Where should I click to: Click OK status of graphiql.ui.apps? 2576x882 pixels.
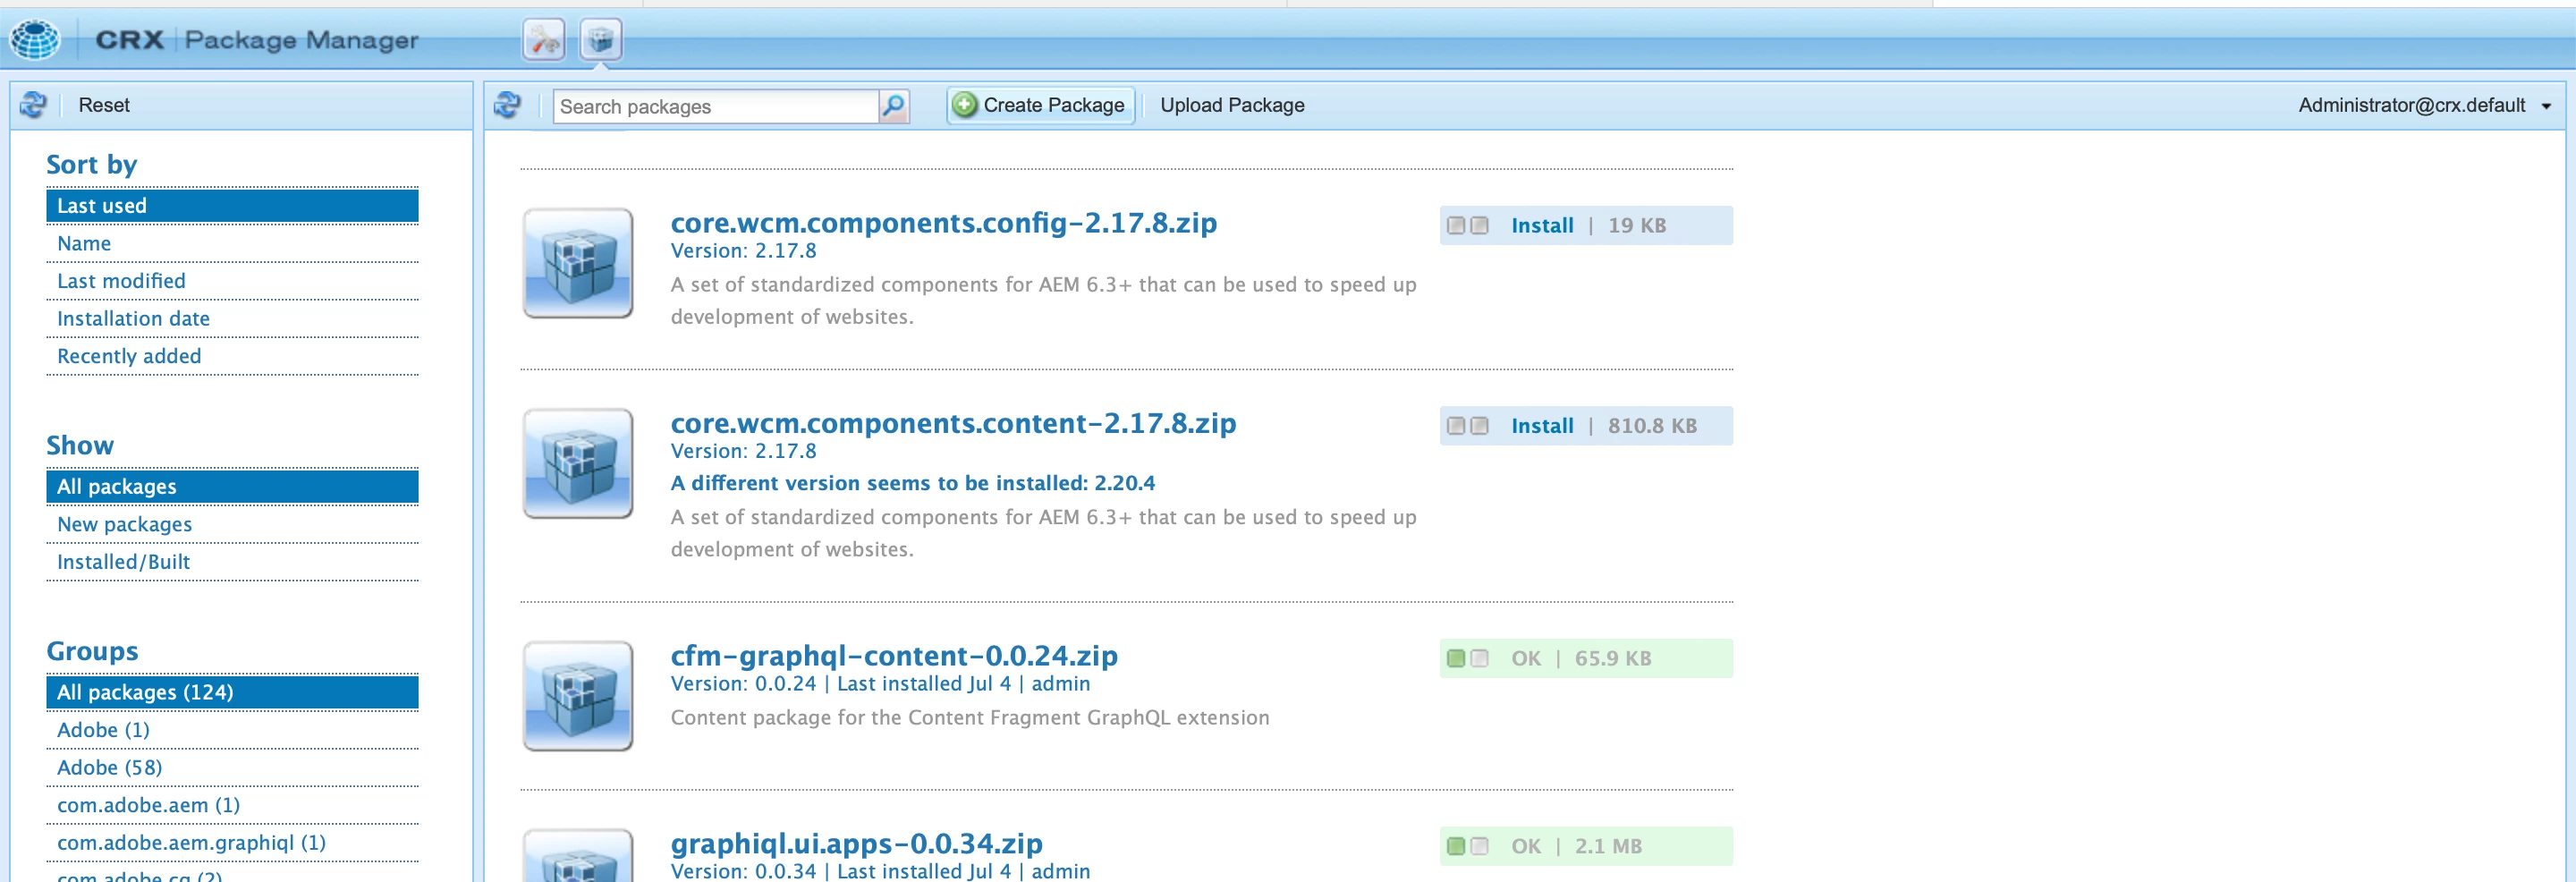coord(1526,847)
